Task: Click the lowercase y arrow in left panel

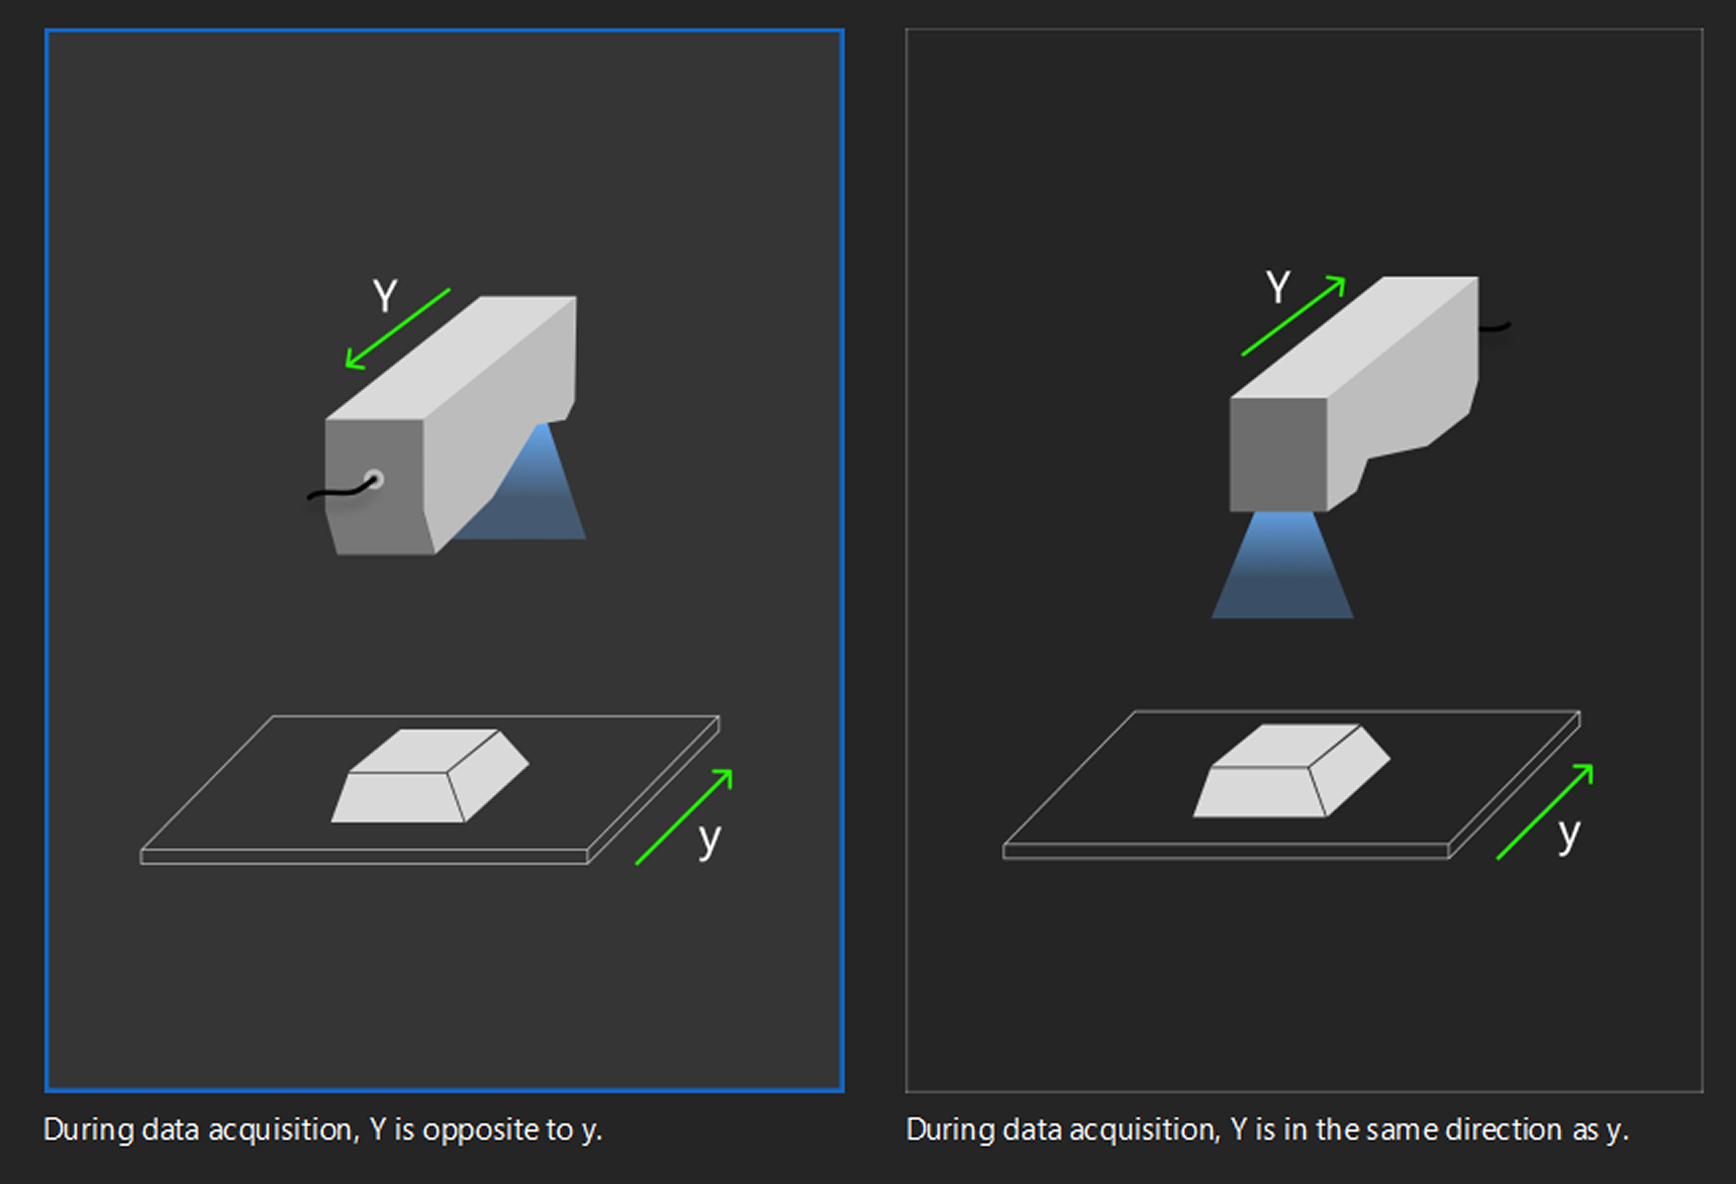Action: tap(684, 817)
